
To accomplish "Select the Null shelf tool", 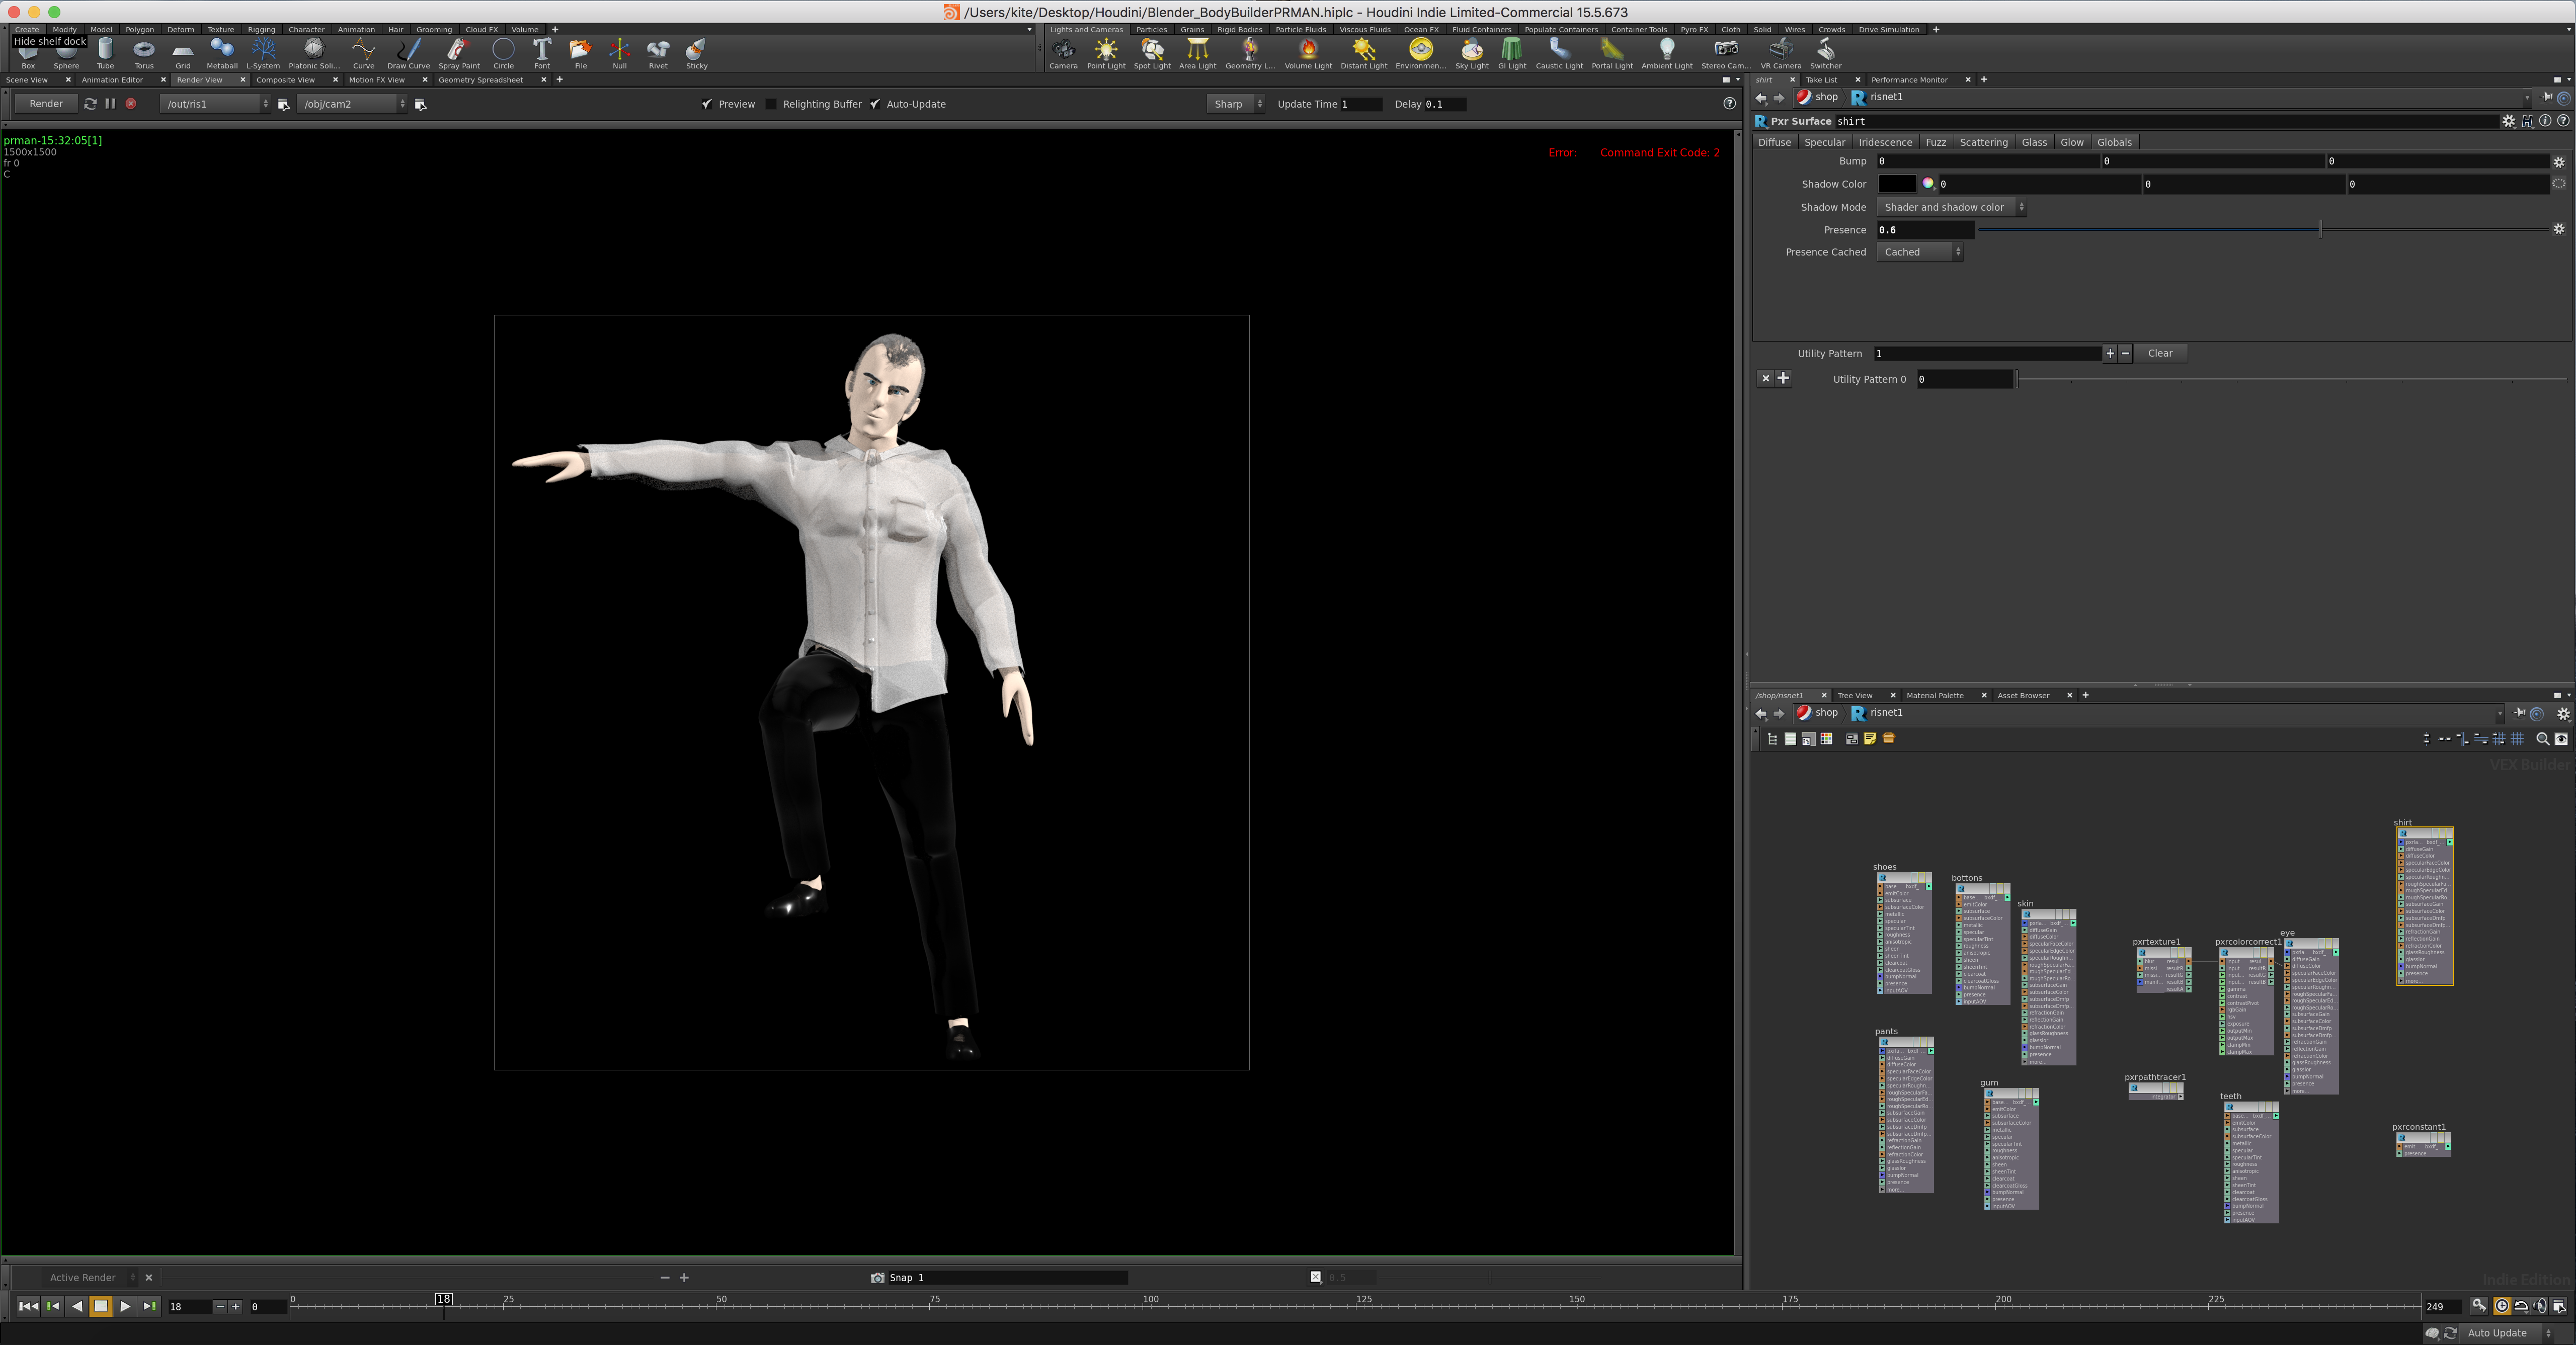I will 620,53.
